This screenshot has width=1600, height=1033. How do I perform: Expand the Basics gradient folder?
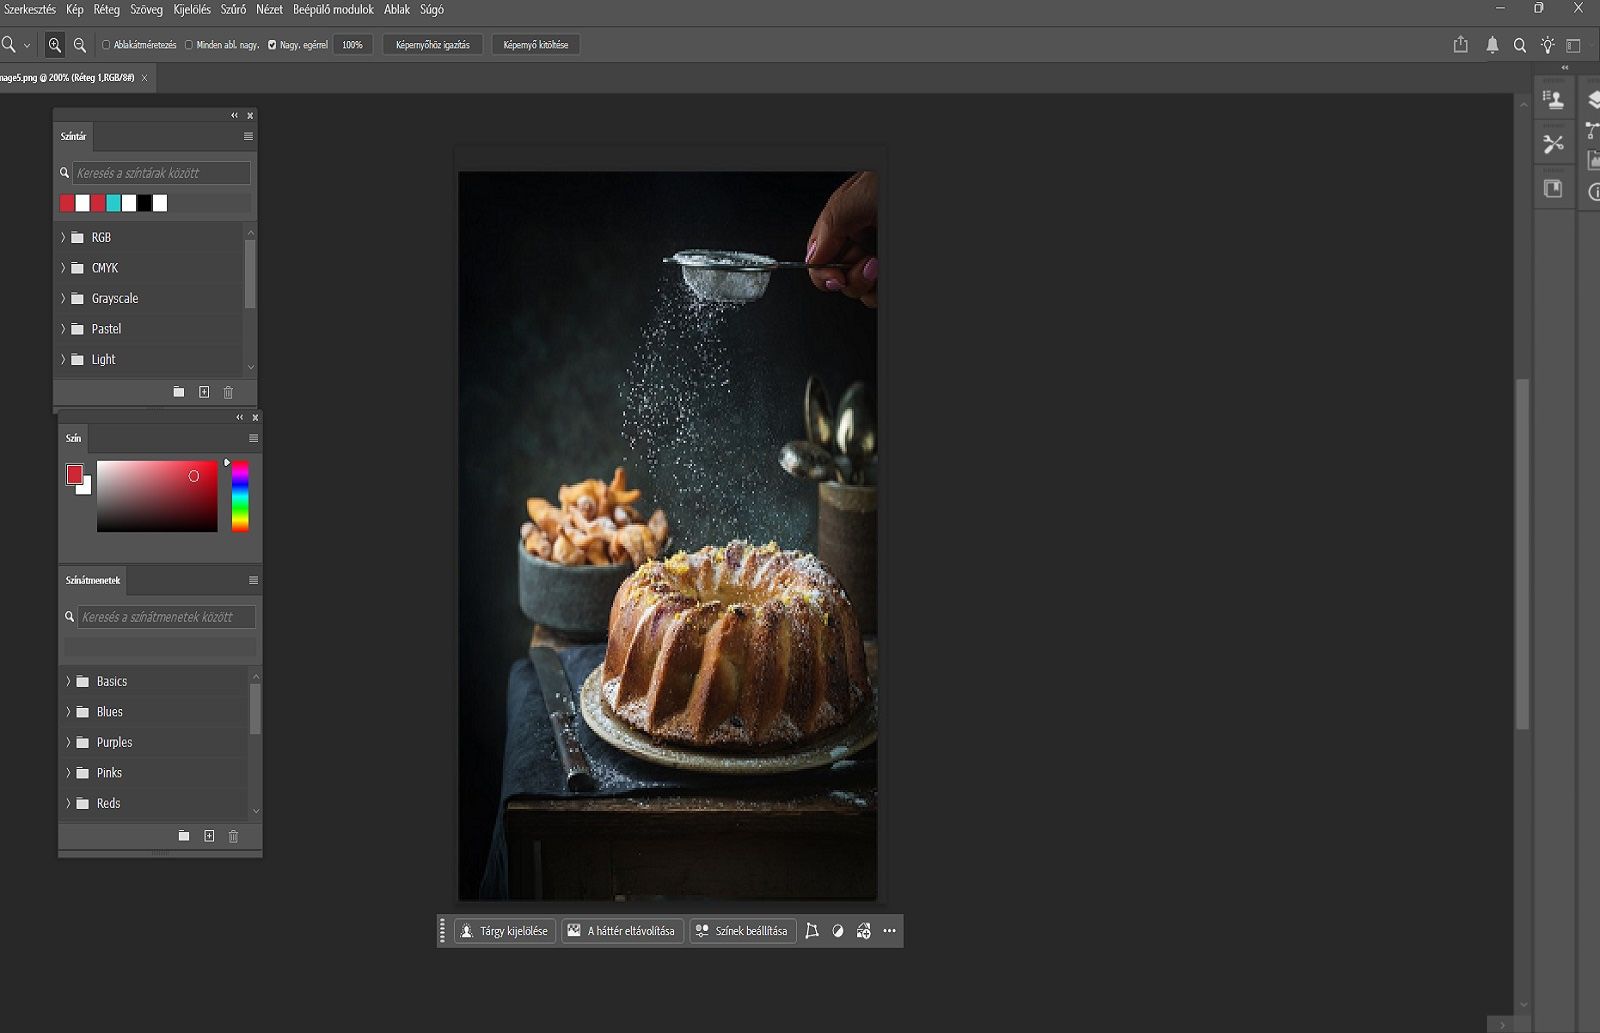[68, 682]
